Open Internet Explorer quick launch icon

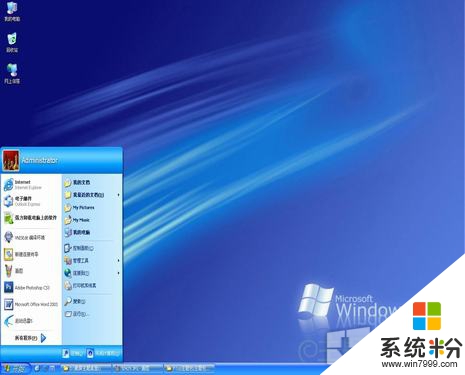pyautogui.click(x=37, y=368)
